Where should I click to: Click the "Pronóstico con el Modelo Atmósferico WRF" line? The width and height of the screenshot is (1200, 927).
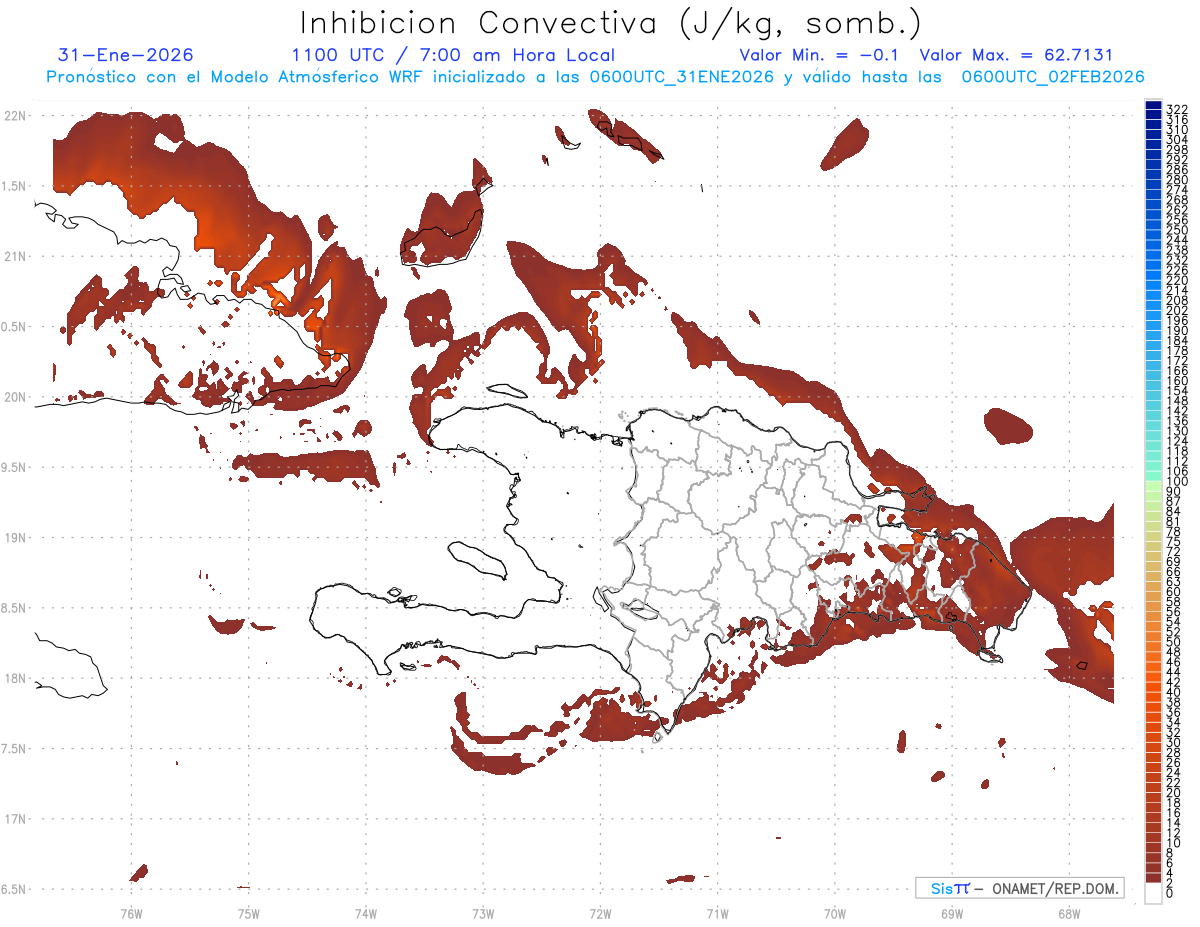pos(595,77)
